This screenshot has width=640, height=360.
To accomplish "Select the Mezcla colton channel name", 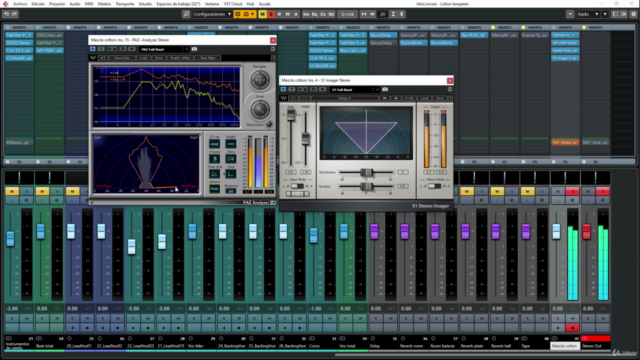I will 564,346.
